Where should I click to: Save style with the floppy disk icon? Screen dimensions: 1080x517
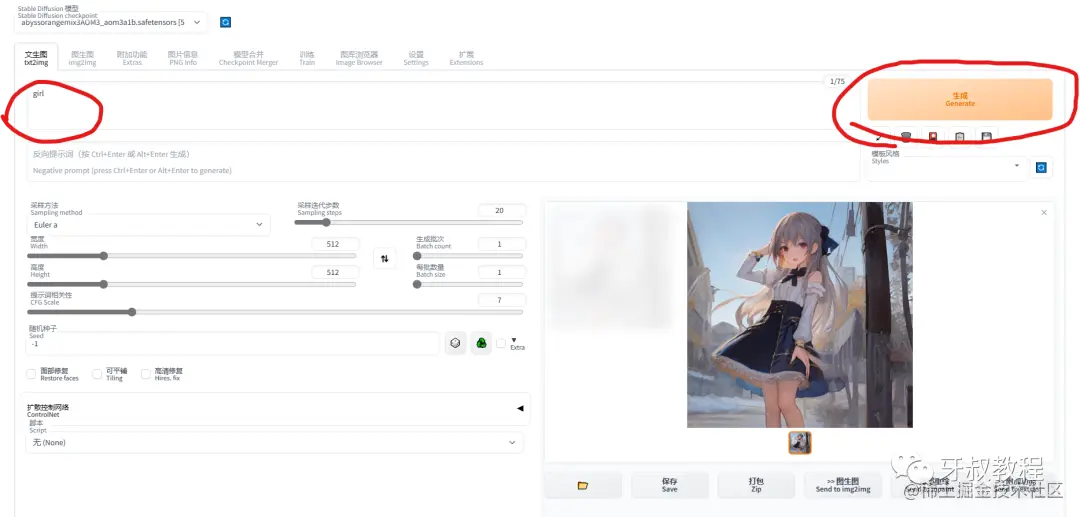(x=986, y=137)
